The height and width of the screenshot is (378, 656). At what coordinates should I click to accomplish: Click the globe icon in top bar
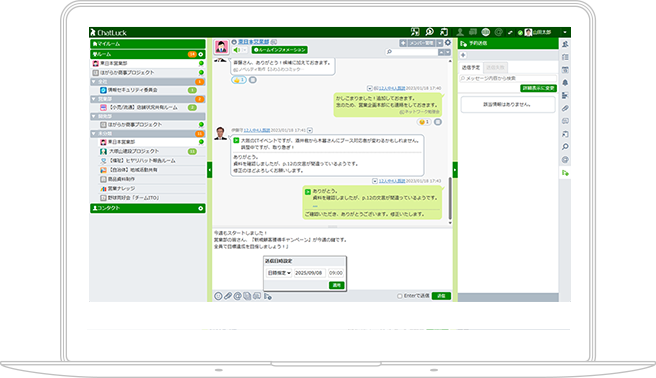tap(486, 32)
